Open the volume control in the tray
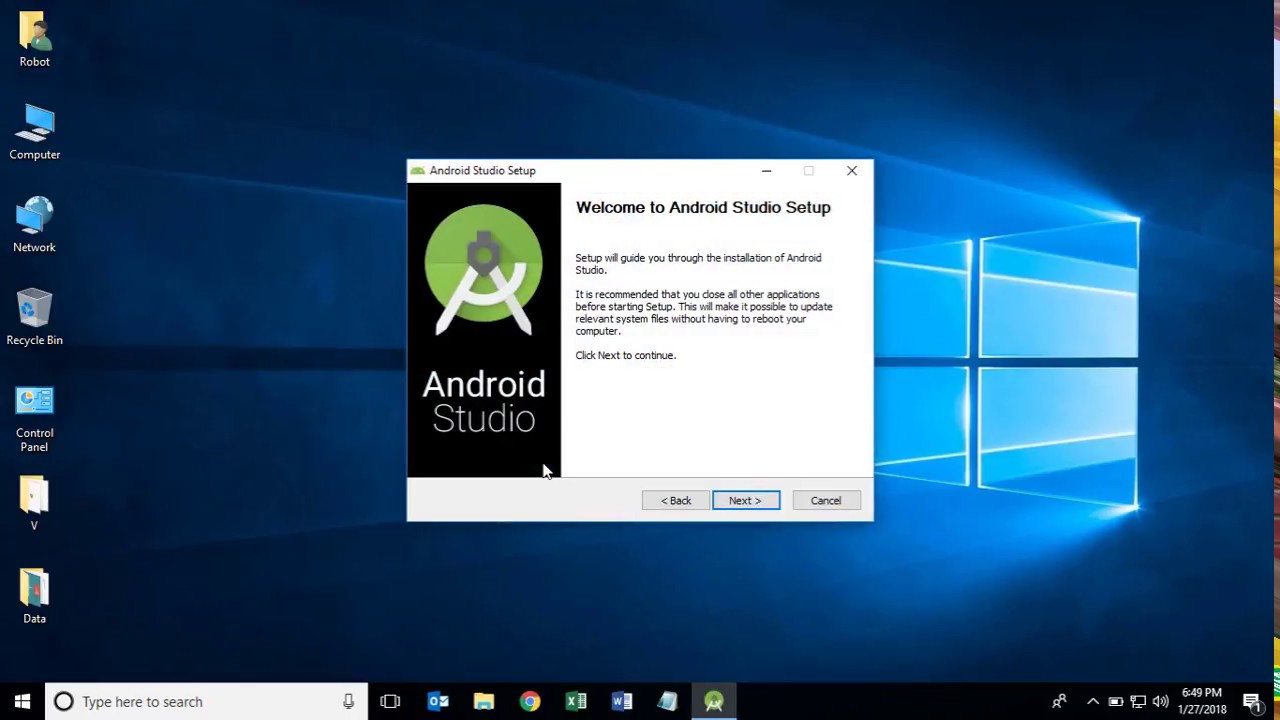1280x720 pixels. point(1160,702)
